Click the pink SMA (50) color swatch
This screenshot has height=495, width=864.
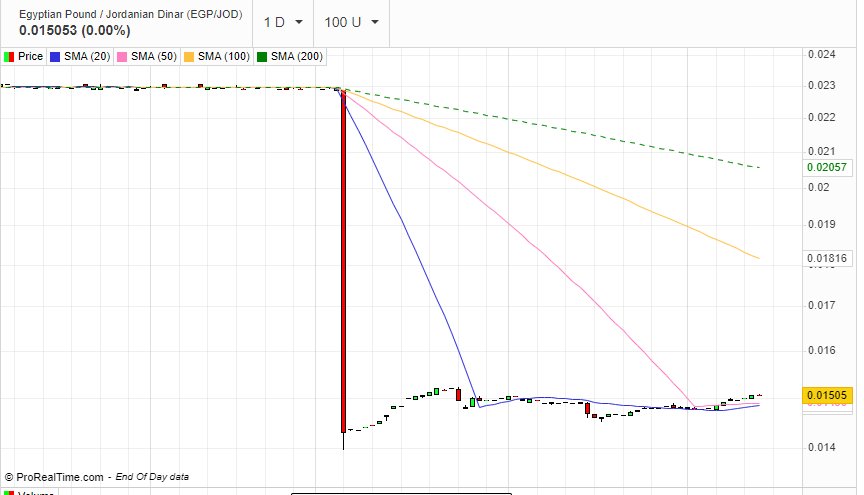click(122, 57)
